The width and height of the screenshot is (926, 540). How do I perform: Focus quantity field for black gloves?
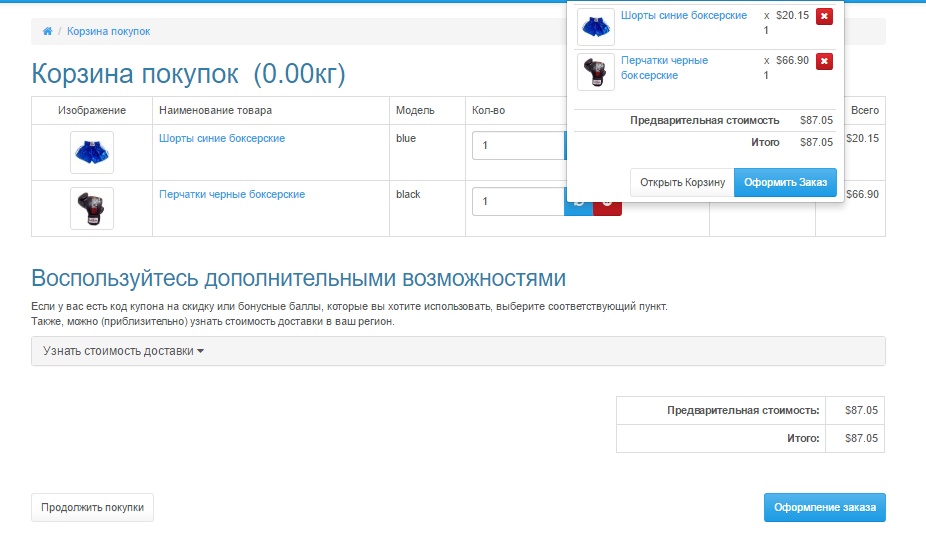tap(519, 201)
